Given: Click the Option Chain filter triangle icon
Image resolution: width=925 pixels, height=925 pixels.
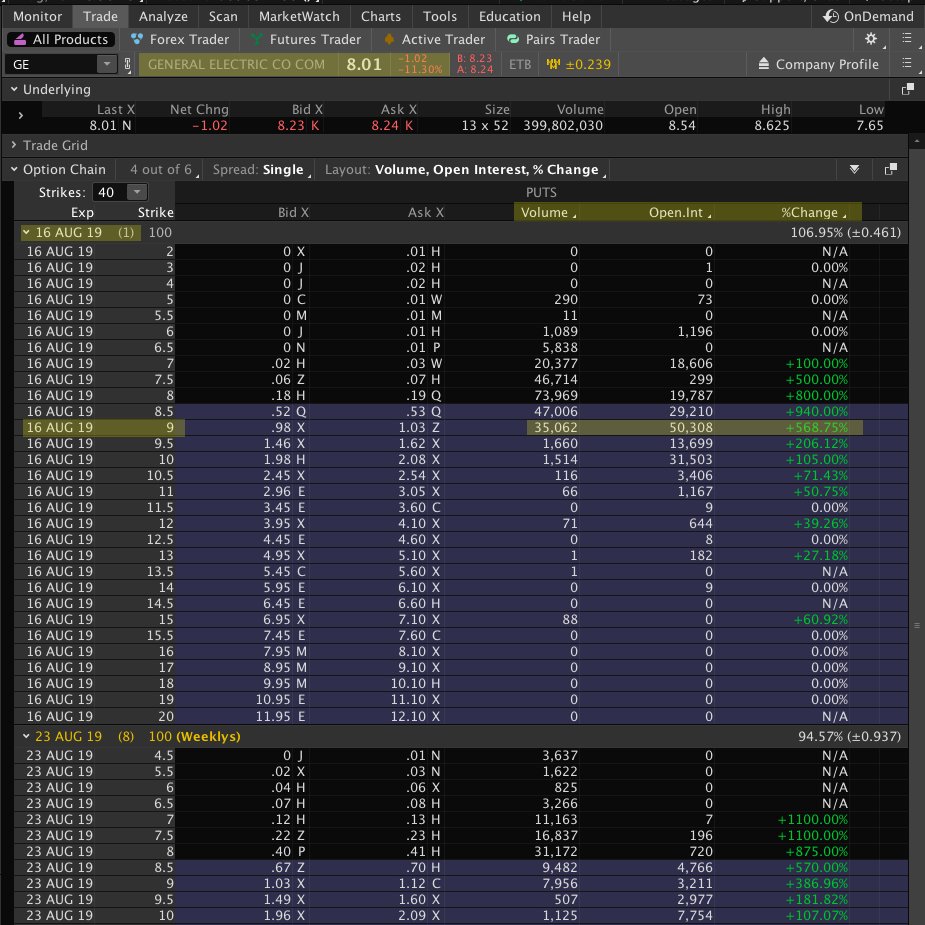Looking at the screenshot, I should point(854,169).
